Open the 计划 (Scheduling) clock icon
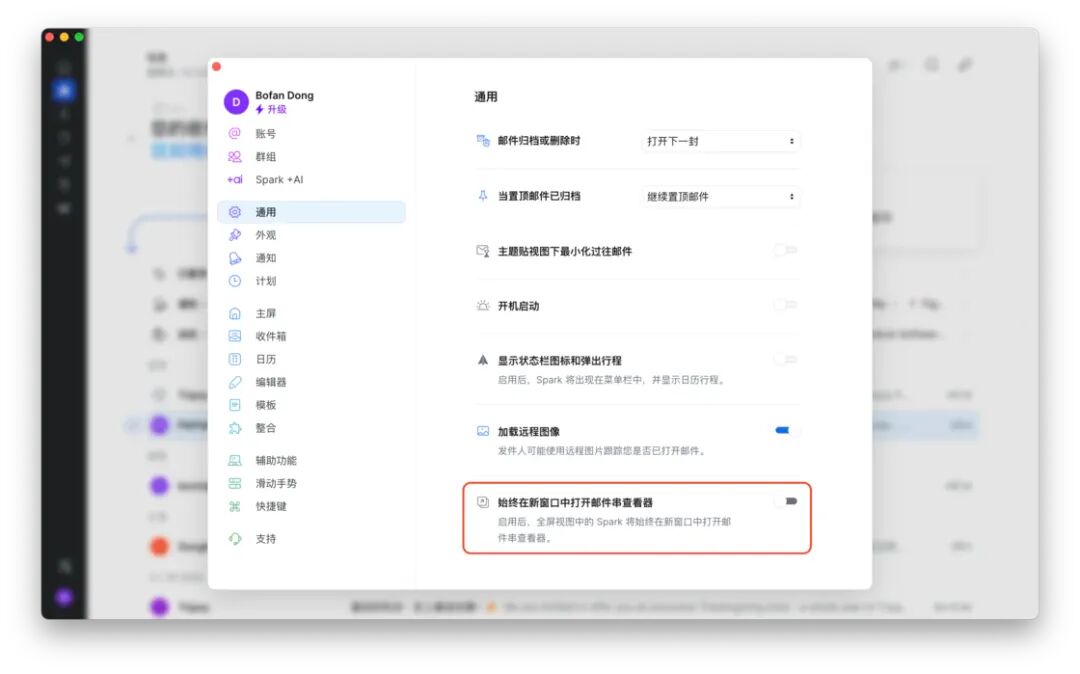 (234, 281)
